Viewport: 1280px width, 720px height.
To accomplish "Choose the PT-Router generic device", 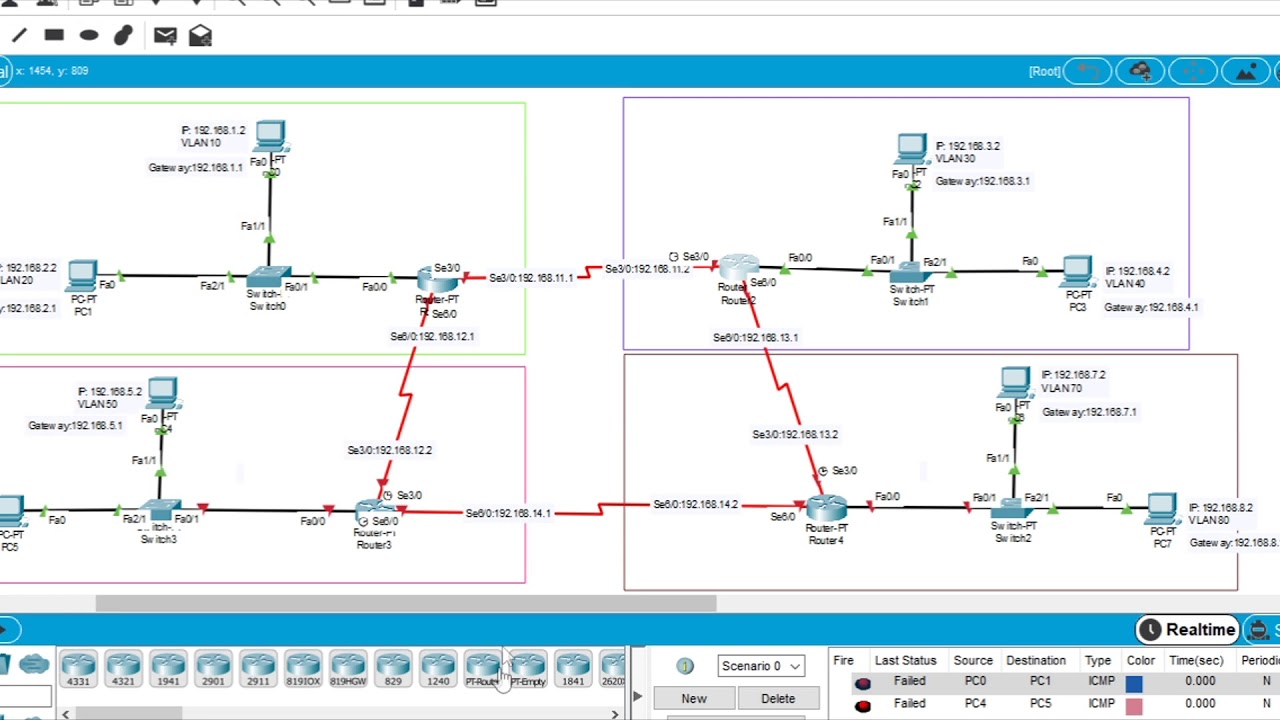I will tap(483, 669).
